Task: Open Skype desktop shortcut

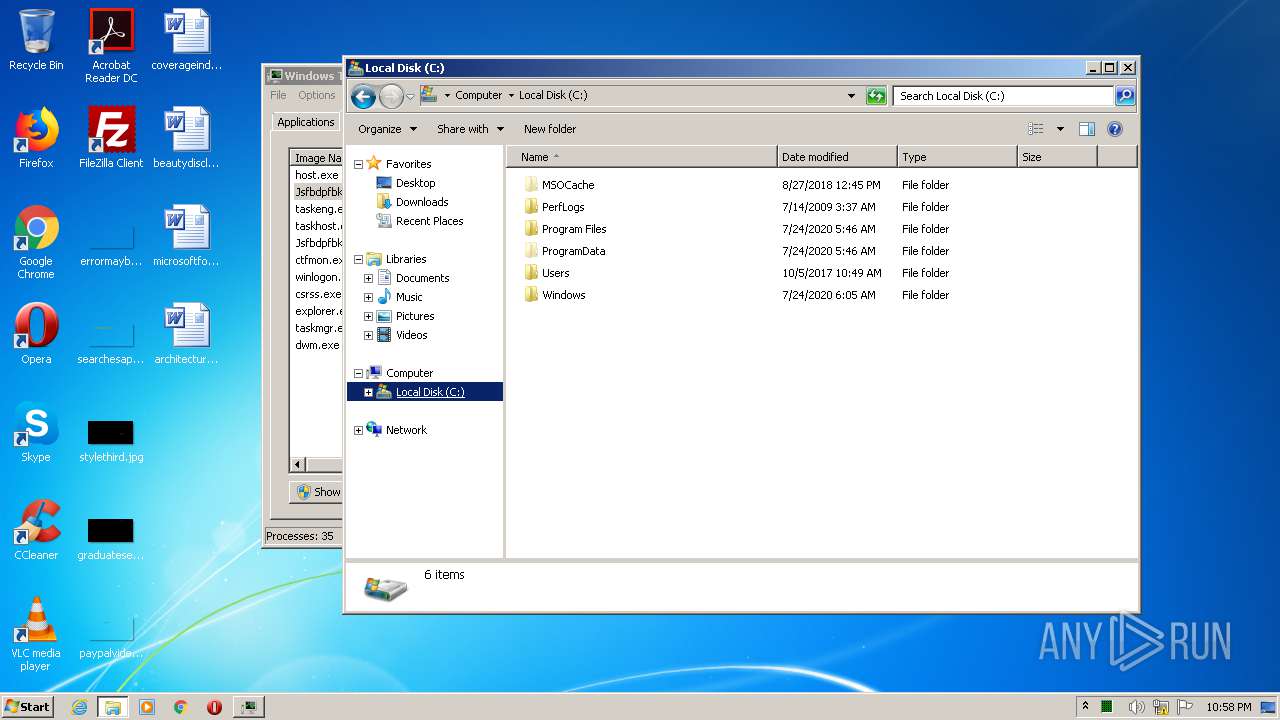Action: click(36, 432)
